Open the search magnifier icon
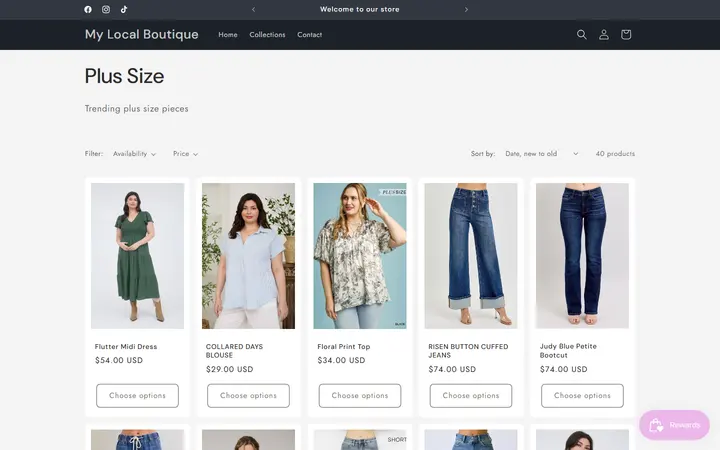This screenshot has width=720, height=450. click(581, 34)
